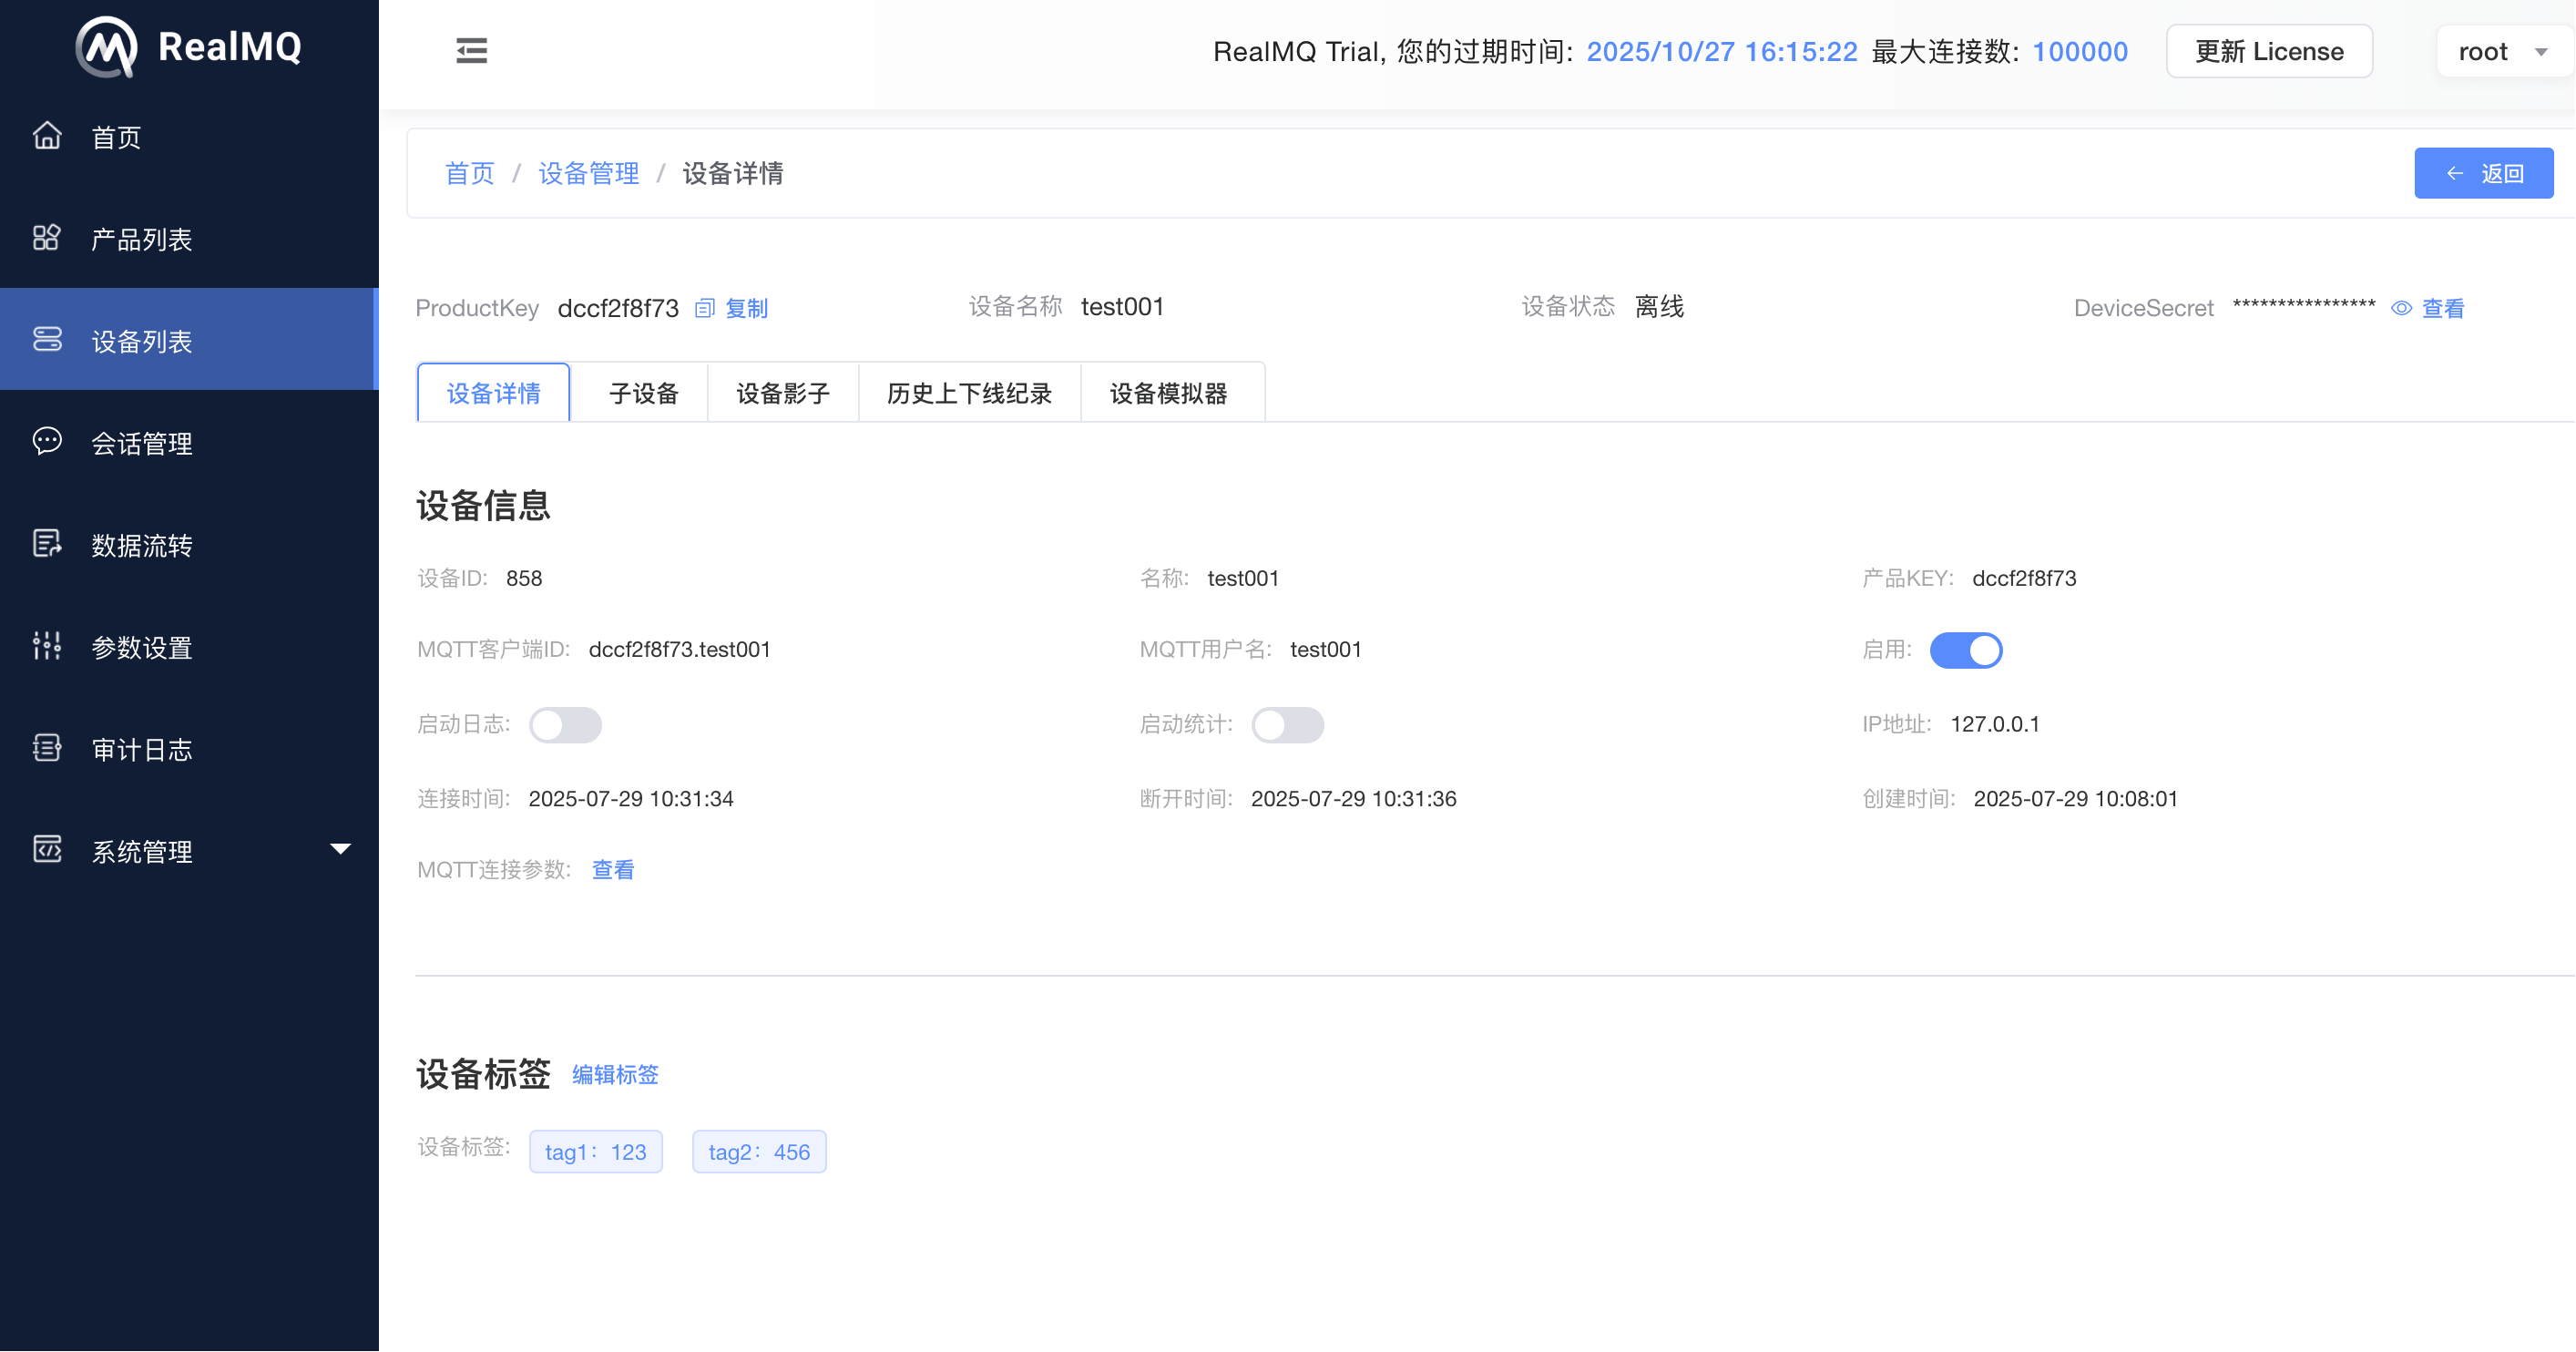Screen dimensions: 2576x1352
Task: Expand the 系统管理 submenu arrow
Action: pyautogui.click(x=340, y=849)
